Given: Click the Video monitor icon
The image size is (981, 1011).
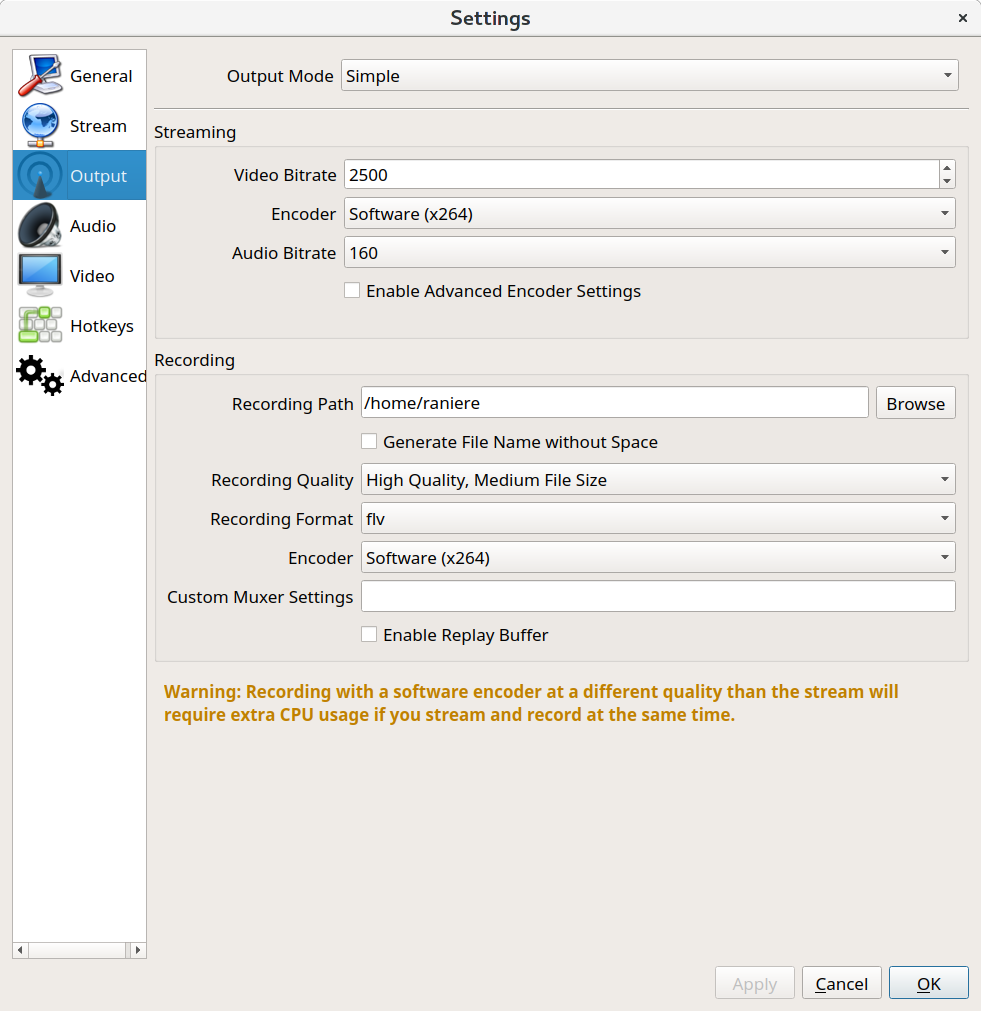Looking at the screenshot, I should (40, 276).
